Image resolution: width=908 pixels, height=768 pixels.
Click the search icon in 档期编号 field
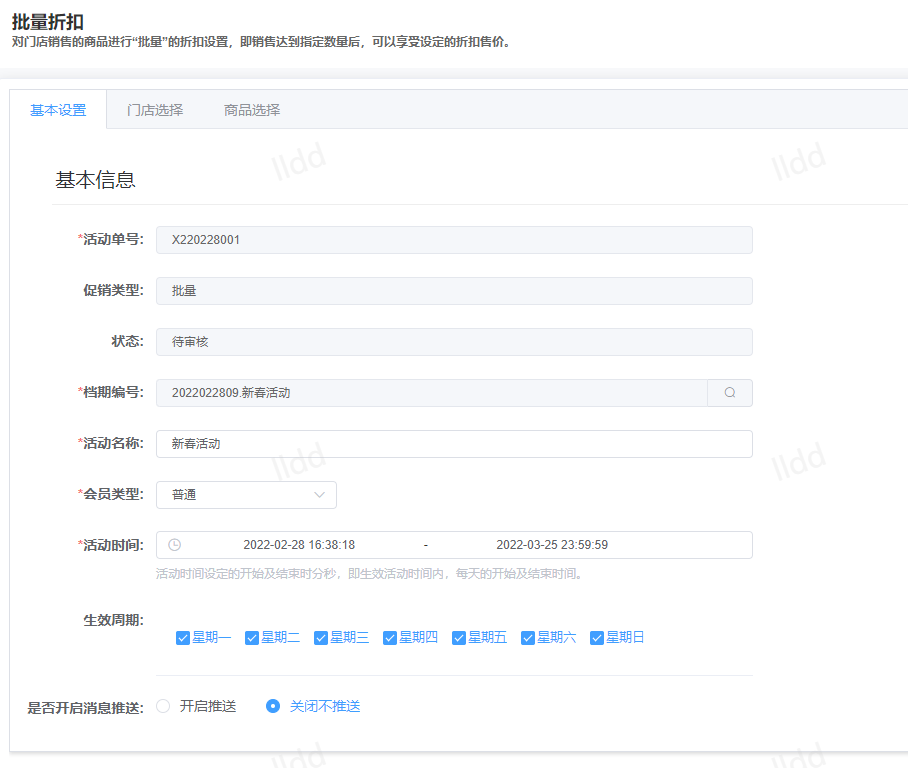[x=730, y=393]
